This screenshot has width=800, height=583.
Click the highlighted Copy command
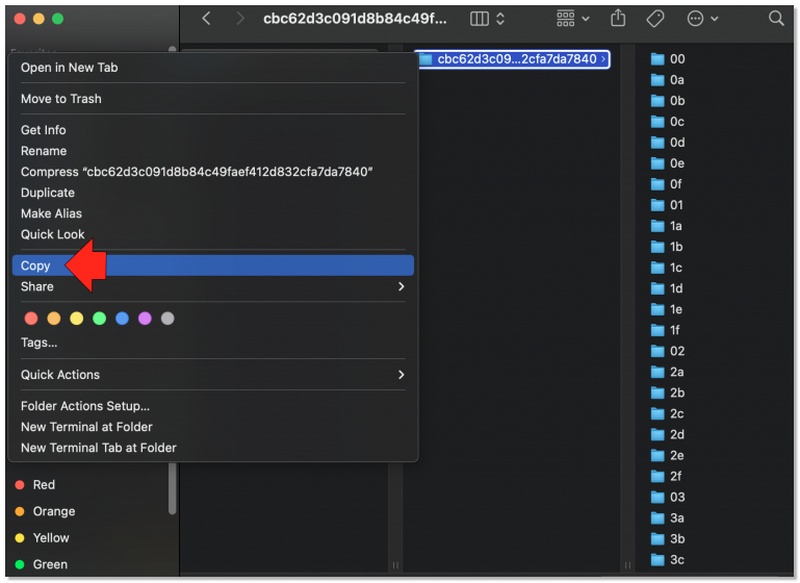(35, 265)
